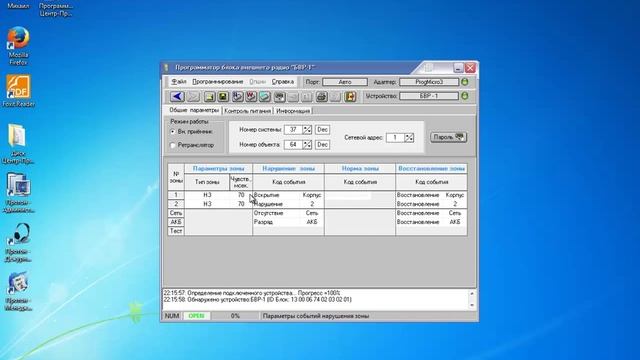
Task: Click the log panel scroll up arrow
Action: 472,293
